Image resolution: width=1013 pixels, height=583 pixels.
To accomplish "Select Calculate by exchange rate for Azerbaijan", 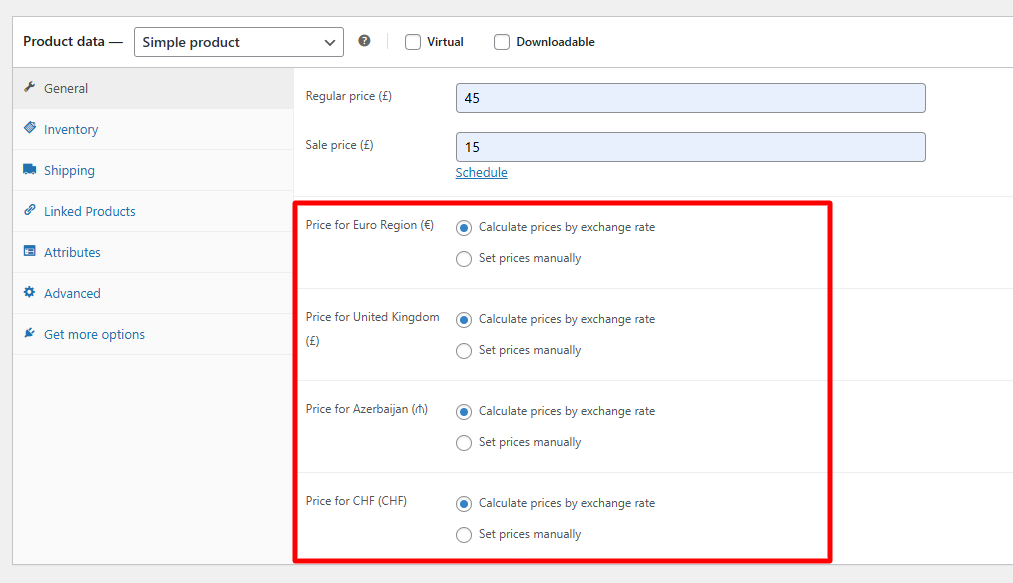I will (x=464, y=411).
